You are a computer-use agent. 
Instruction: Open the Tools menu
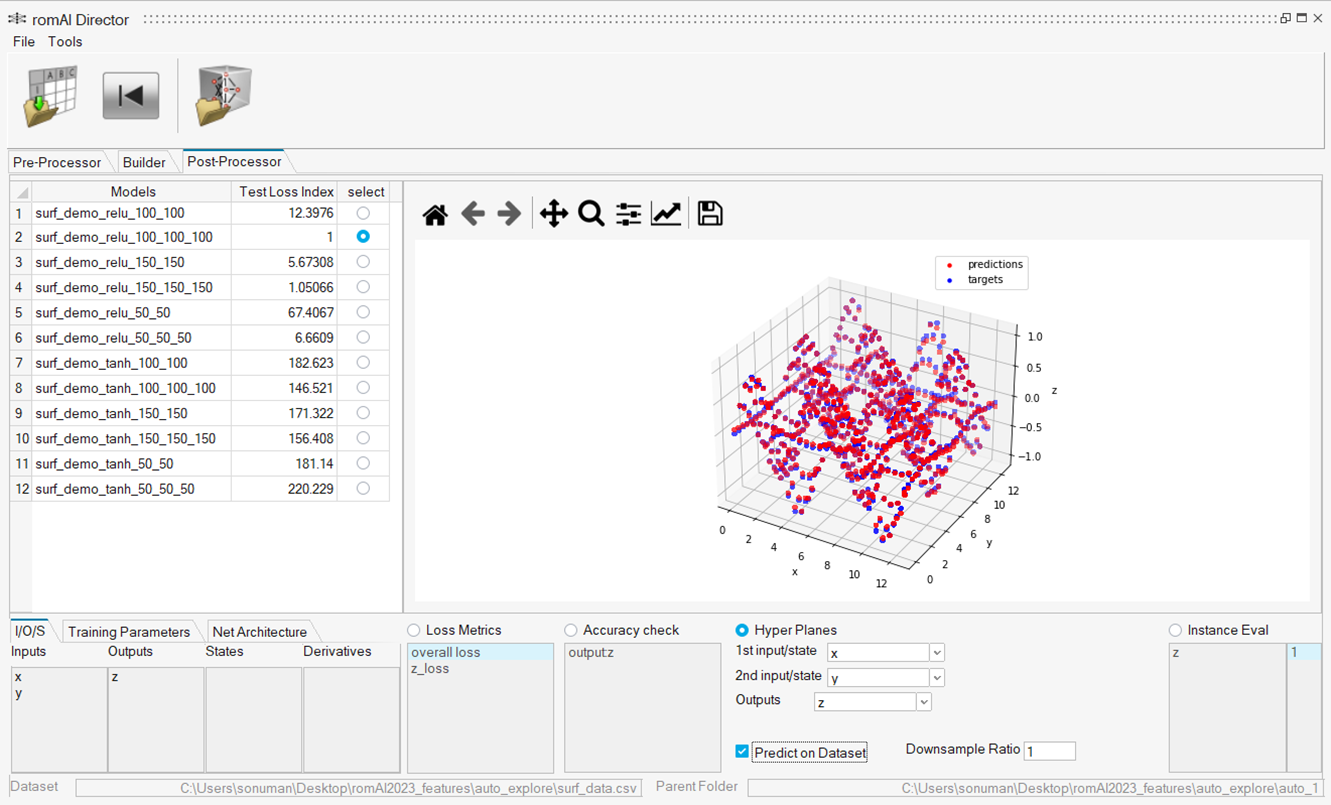pos(65,42)
